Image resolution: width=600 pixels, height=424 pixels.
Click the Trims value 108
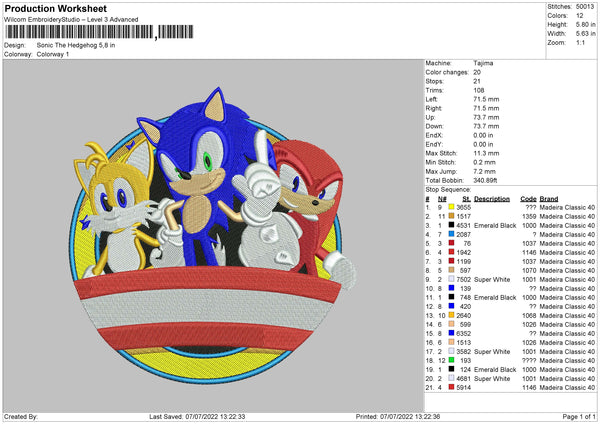click(x=478, y=90)
